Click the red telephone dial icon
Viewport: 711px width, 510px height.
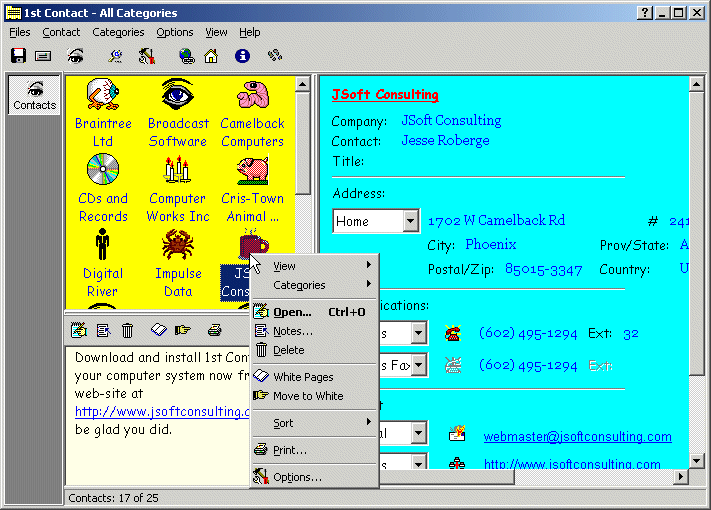pos(453,333)
